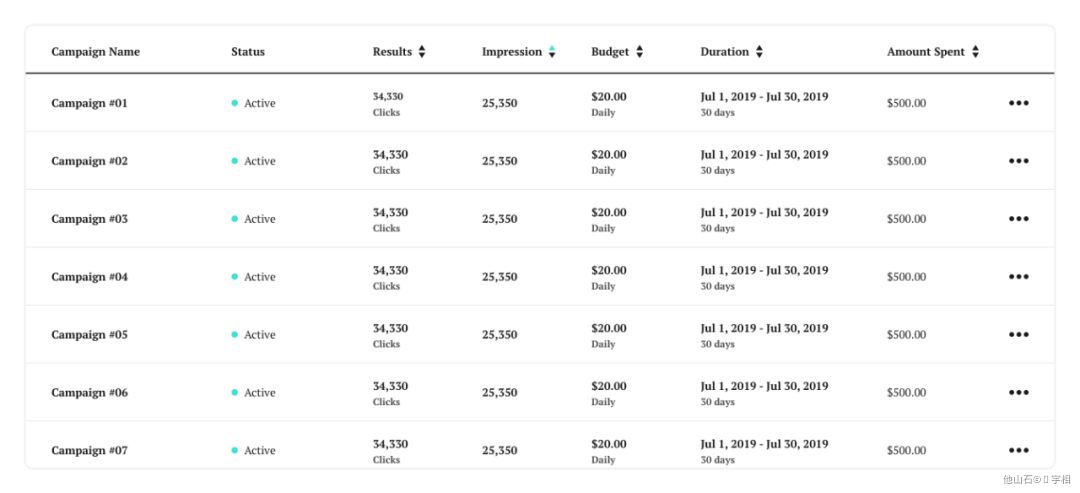Sort by the Duration column arrows
Screen dimensions: 1080x493
tap(759, 52)
